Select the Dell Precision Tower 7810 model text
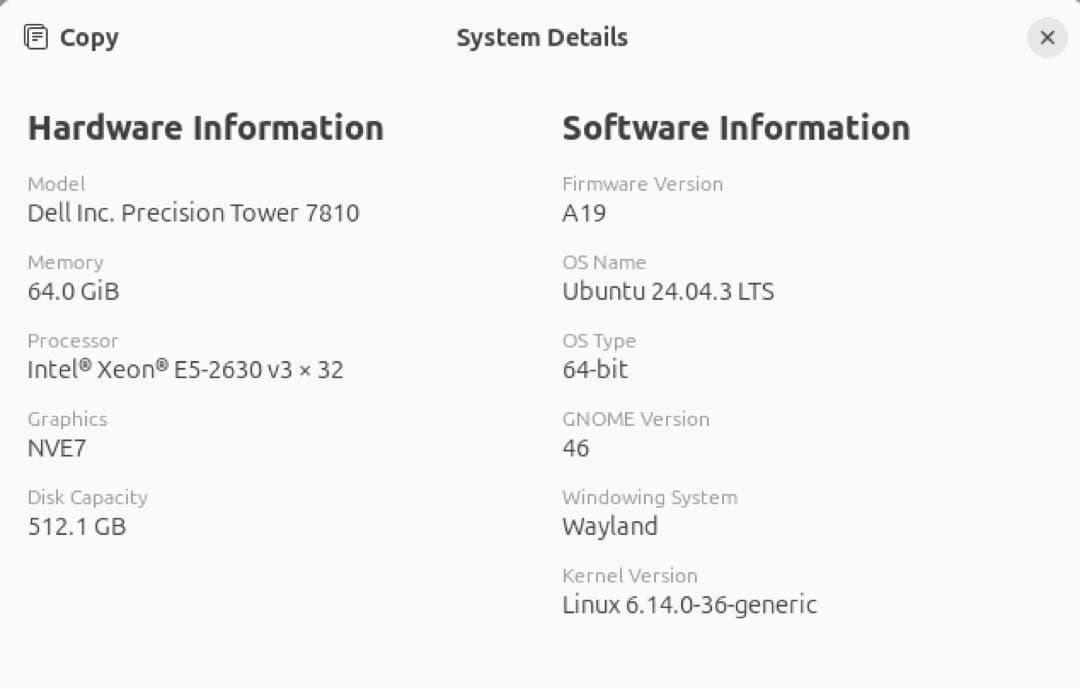The image size is (1080, 689). pos(193,212)
